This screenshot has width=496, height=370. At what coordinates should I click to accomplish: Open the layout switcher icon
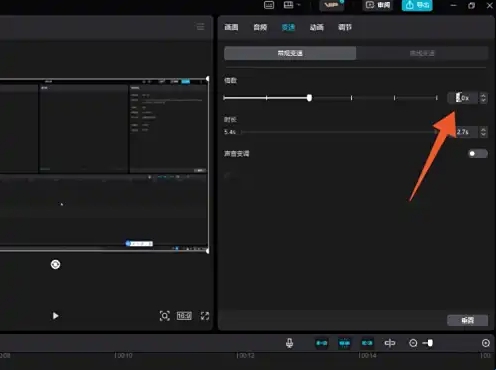288,5
